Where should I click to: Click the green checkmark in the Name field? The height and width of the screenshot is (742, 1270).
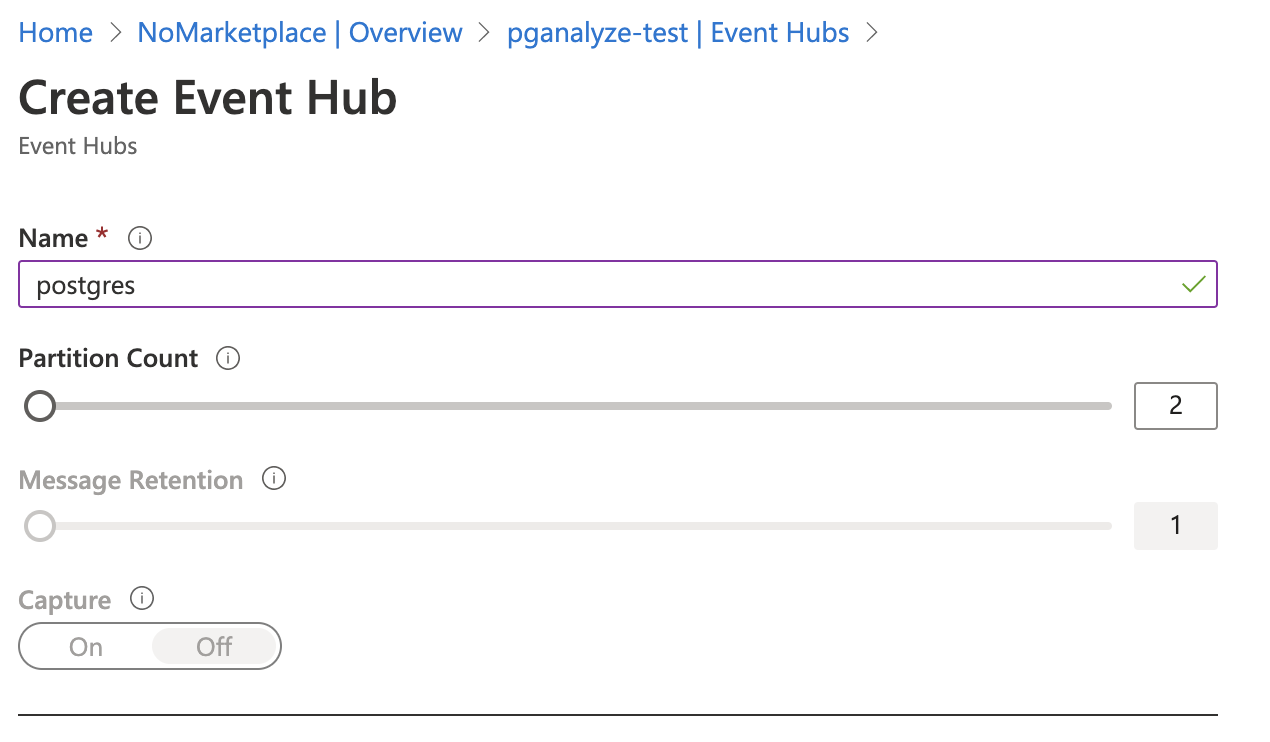click(1193, 285)
